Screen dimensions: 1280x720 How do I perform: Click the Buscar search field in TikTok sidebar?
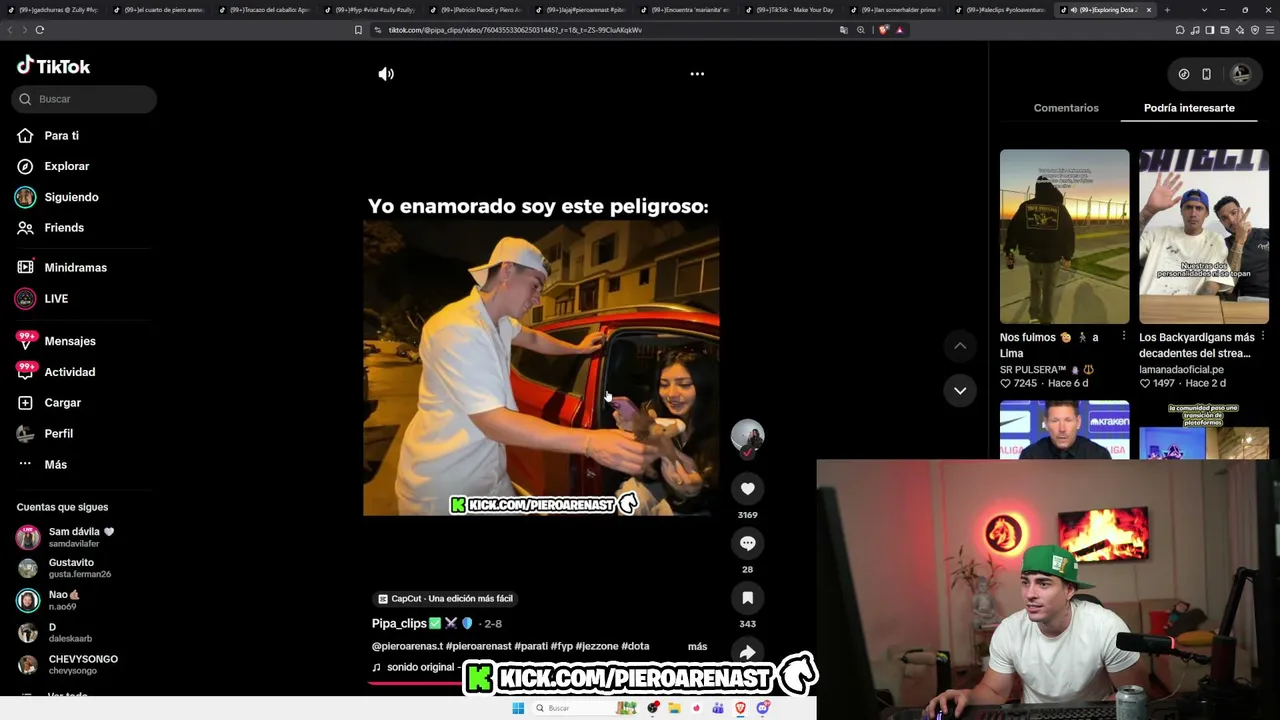click(x=85, y=99)
